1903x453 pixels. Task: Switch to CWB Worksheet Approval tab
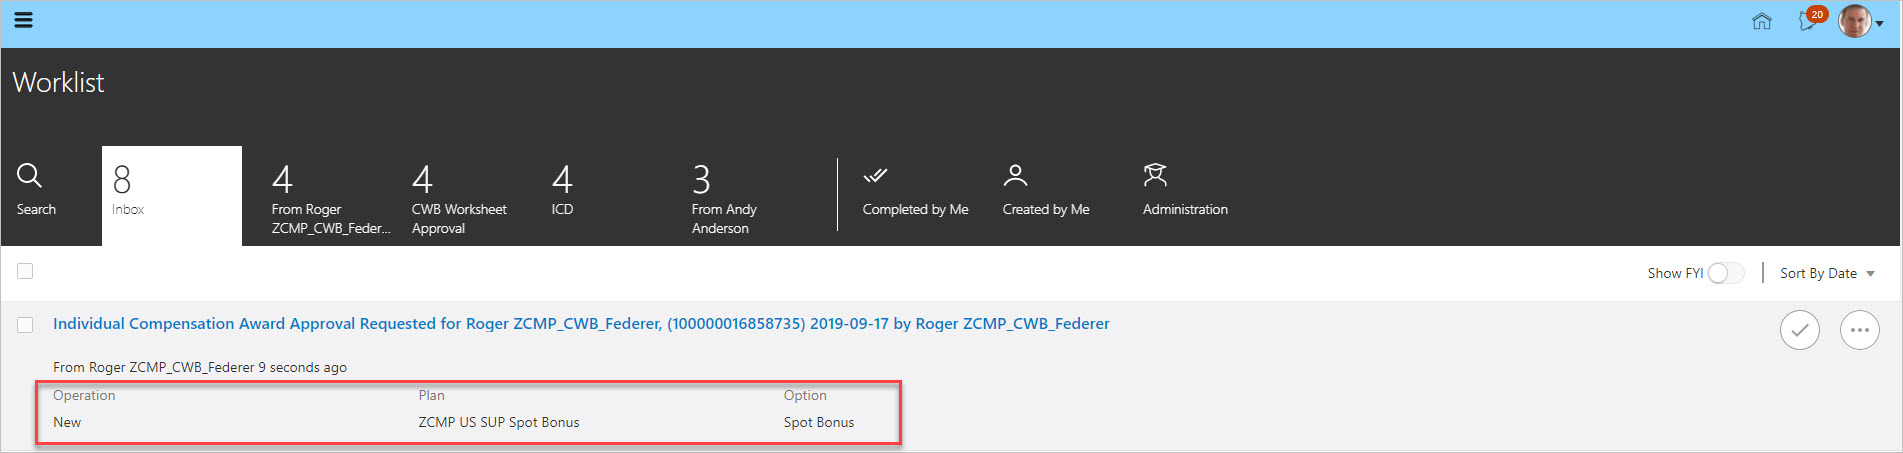[x=460, y=200]
